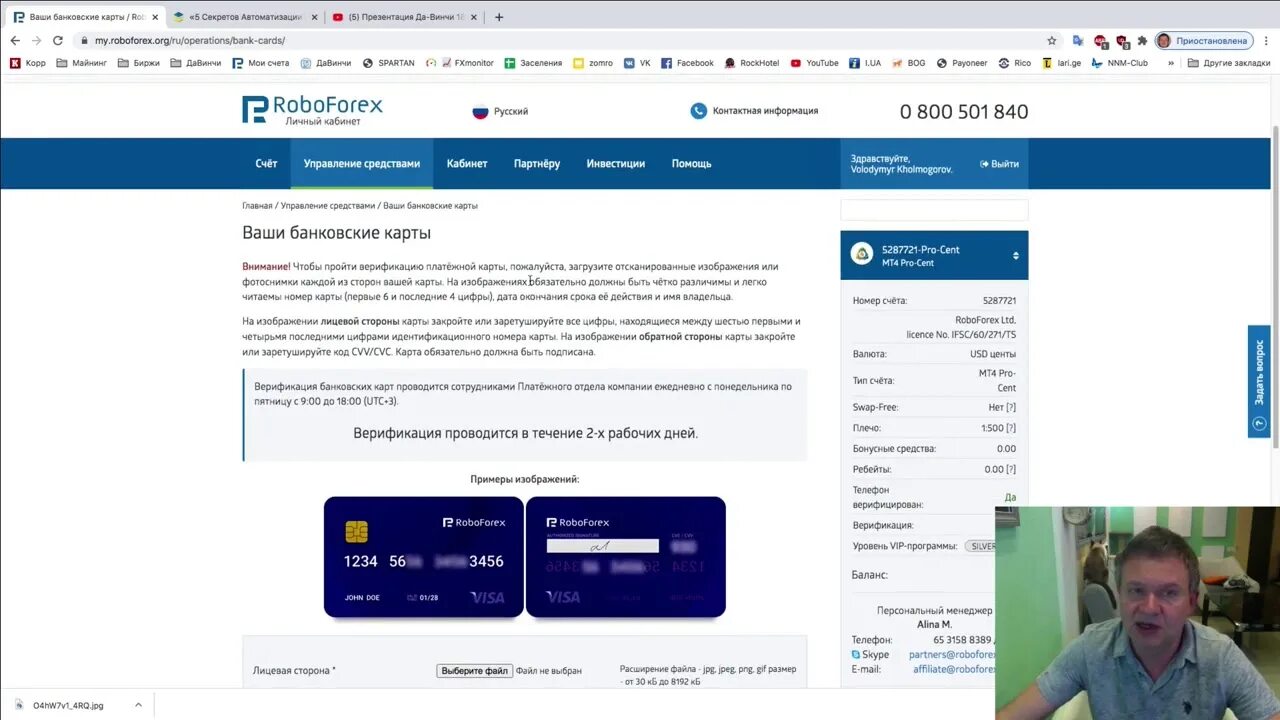Reload the page
This screenshot has width=1280, height=720.
57,40
